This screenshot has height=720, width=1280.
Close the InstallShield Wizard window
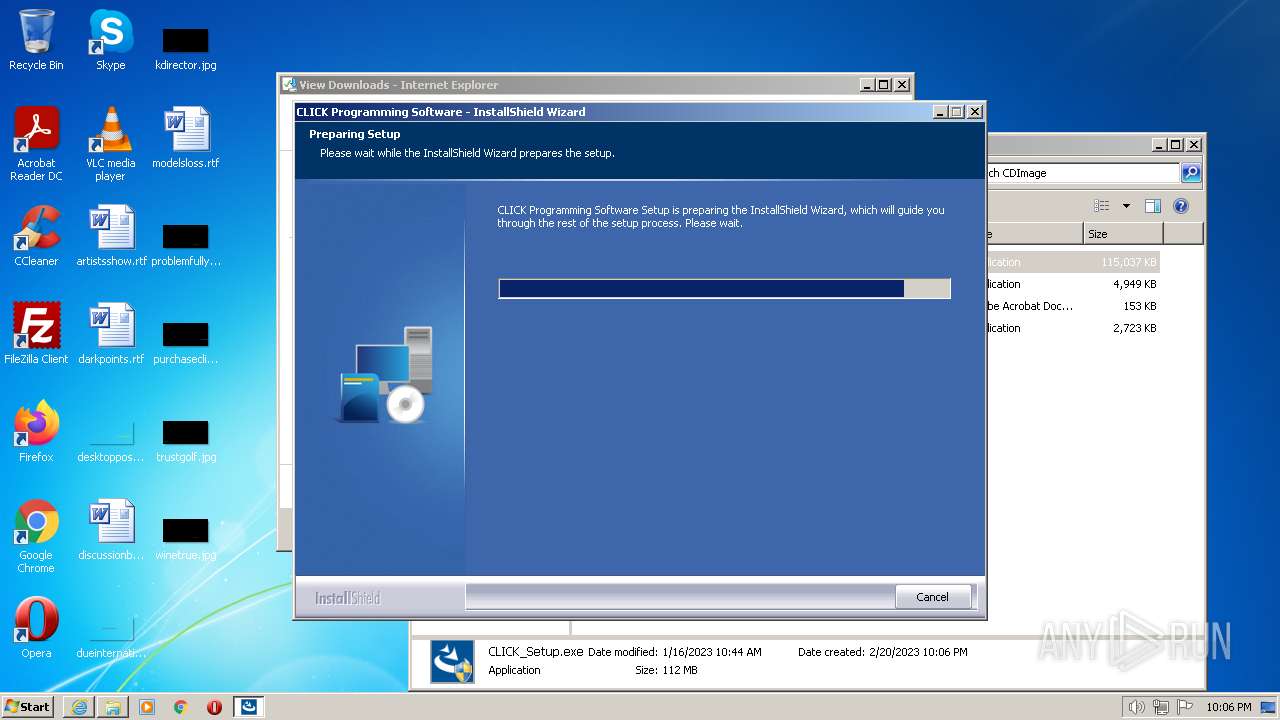click(975, 112)
